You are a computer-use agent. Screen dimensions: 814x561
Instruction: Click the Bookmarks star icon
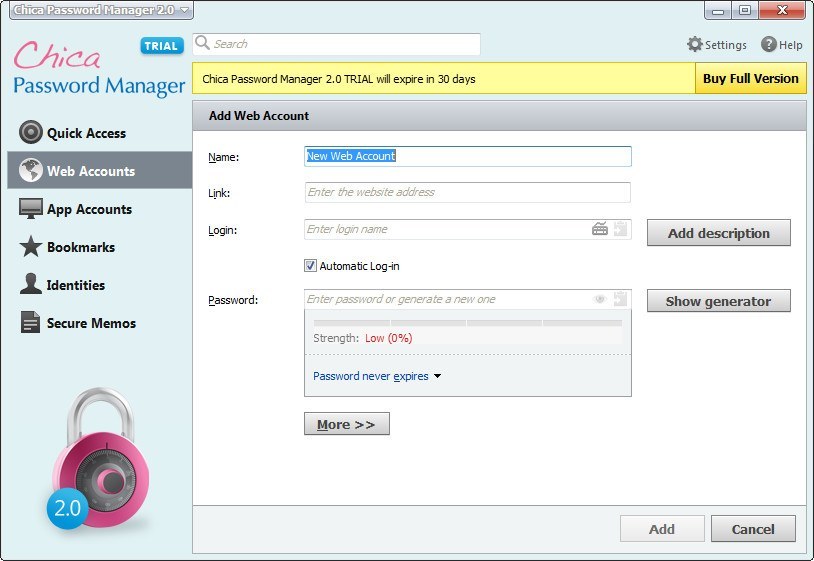31,247
